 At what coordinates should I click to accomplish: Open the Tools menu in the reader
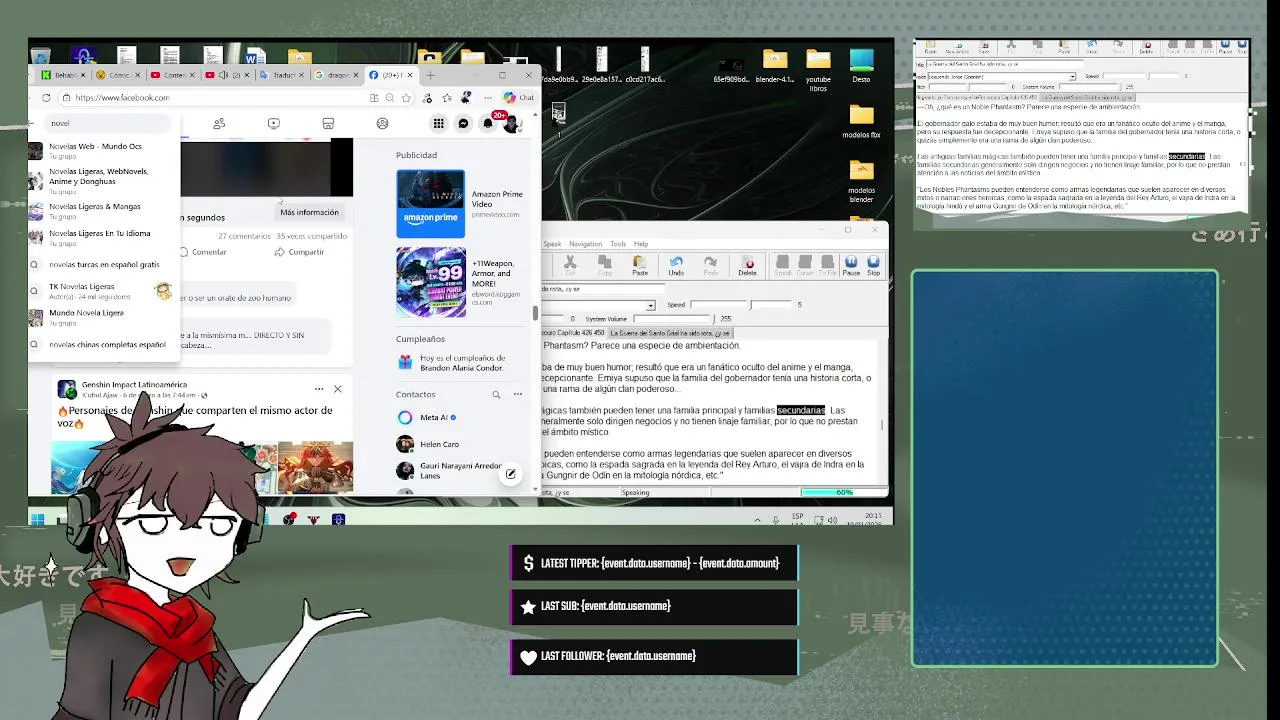point(618,244)
